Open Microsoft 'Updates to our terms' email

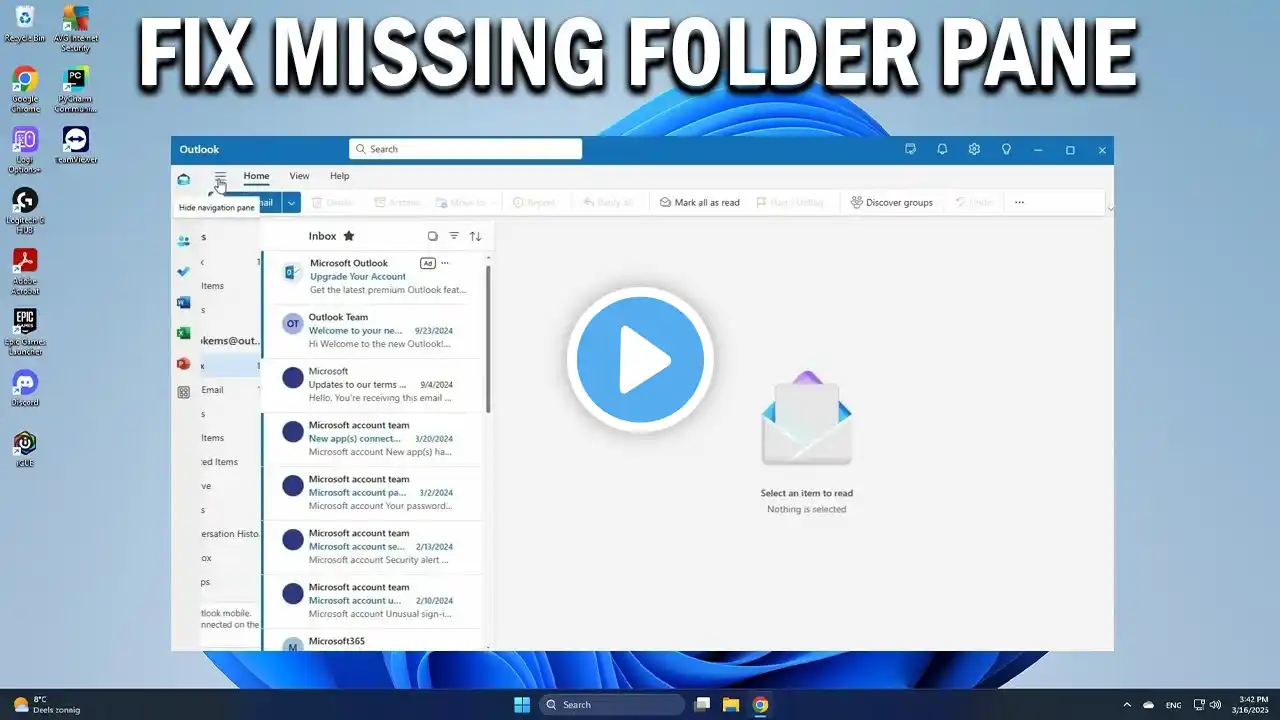[372, 385]
